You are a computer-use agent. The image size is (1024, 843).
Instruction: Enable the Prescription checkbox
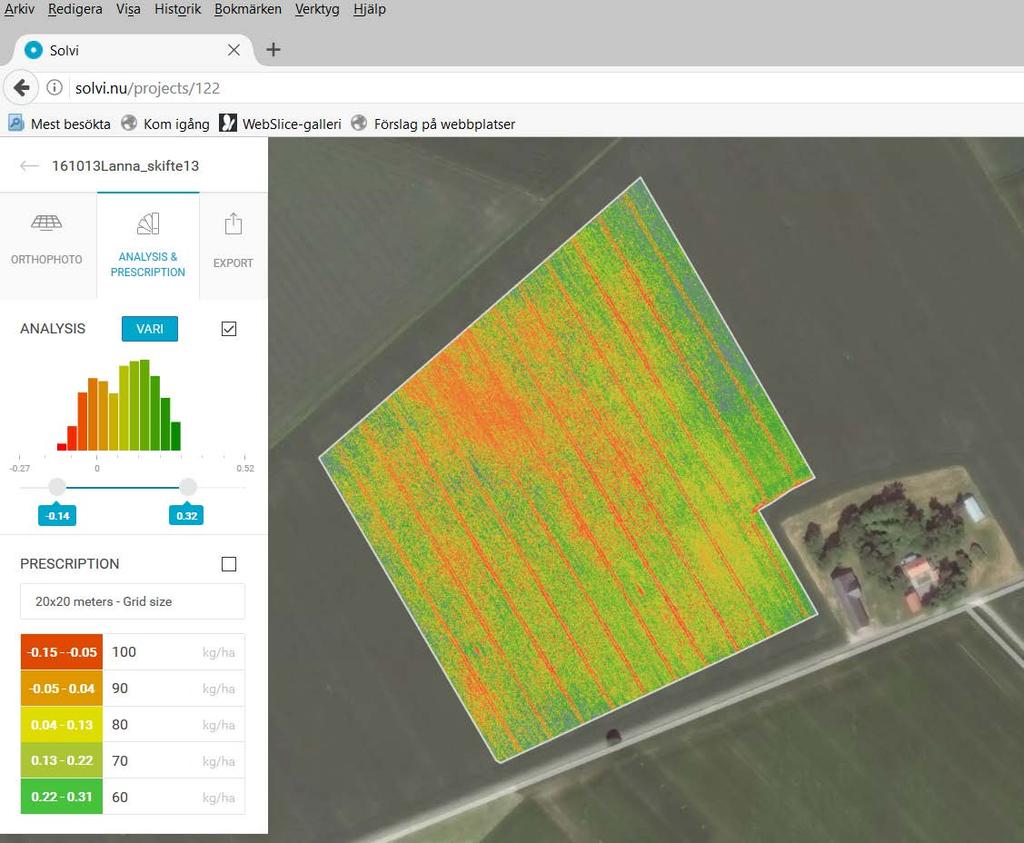pyautogui.click(x=229, y=564)
